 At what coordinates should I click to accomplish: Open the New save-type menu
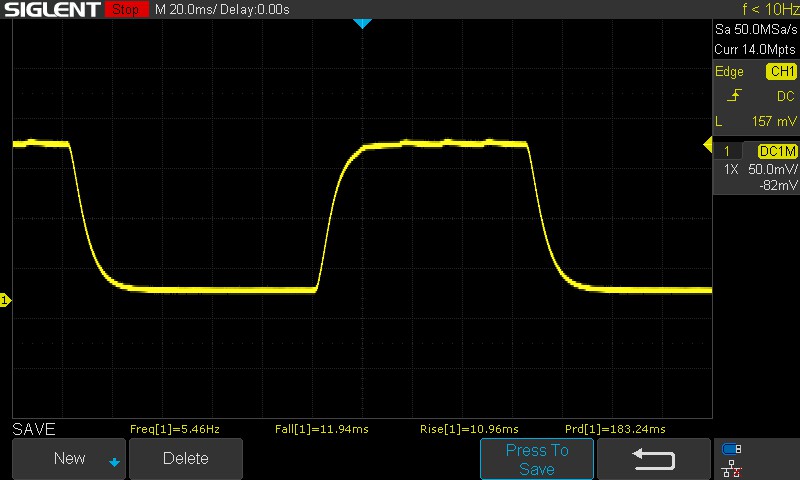(x=69, y=459)
